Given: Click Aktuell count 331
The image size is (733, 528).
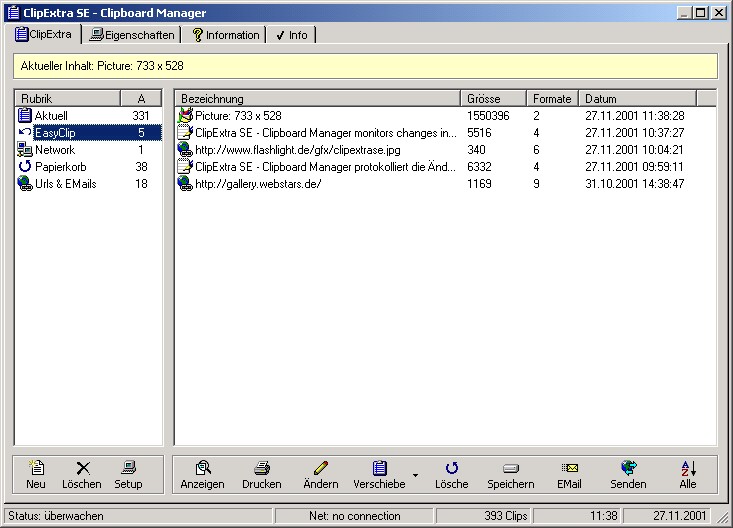Looking at the screenshot, I should coord(141,116).
